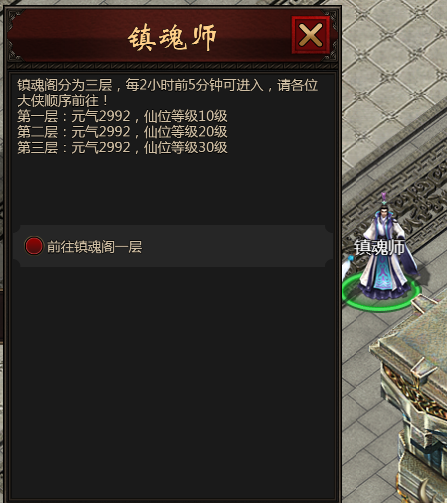Click the ornate top-left corner of dialog
The image size is (447, 503).
[15, 18]
